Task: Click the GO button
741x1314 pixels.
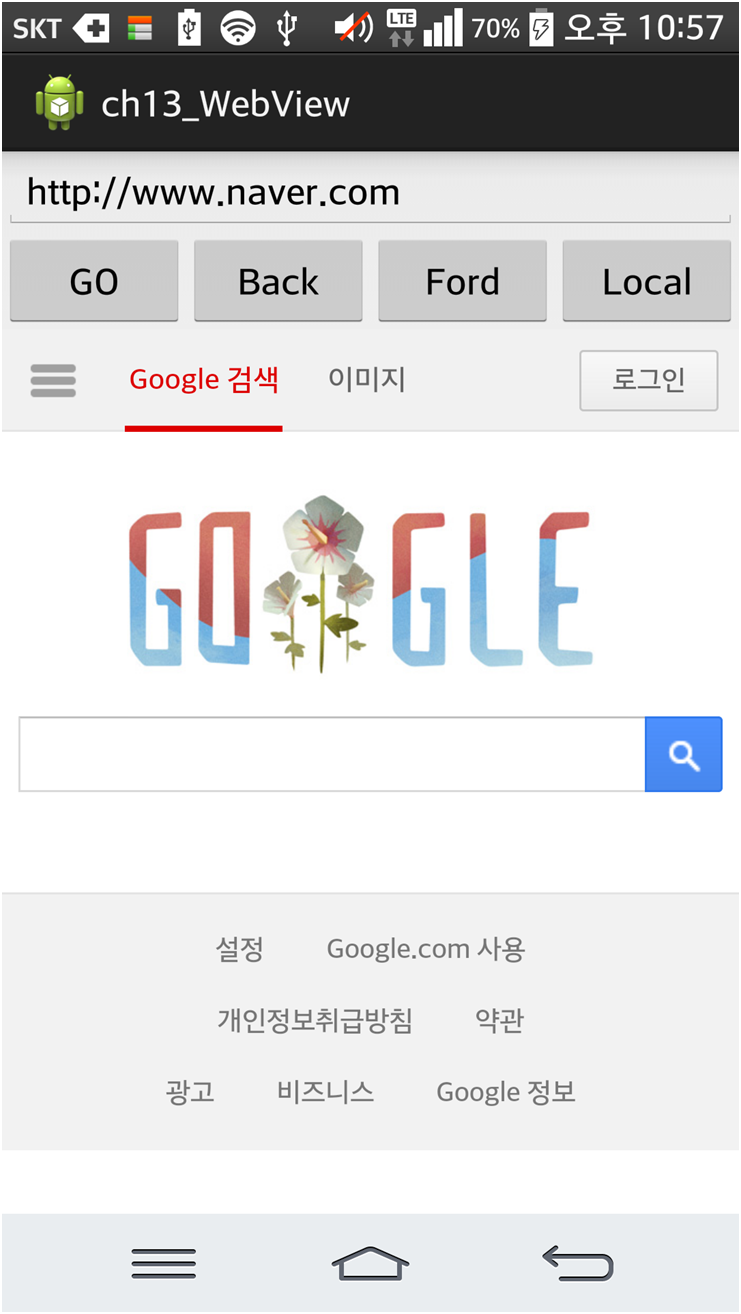Action: pyautogui.click(x=94, y=281)
